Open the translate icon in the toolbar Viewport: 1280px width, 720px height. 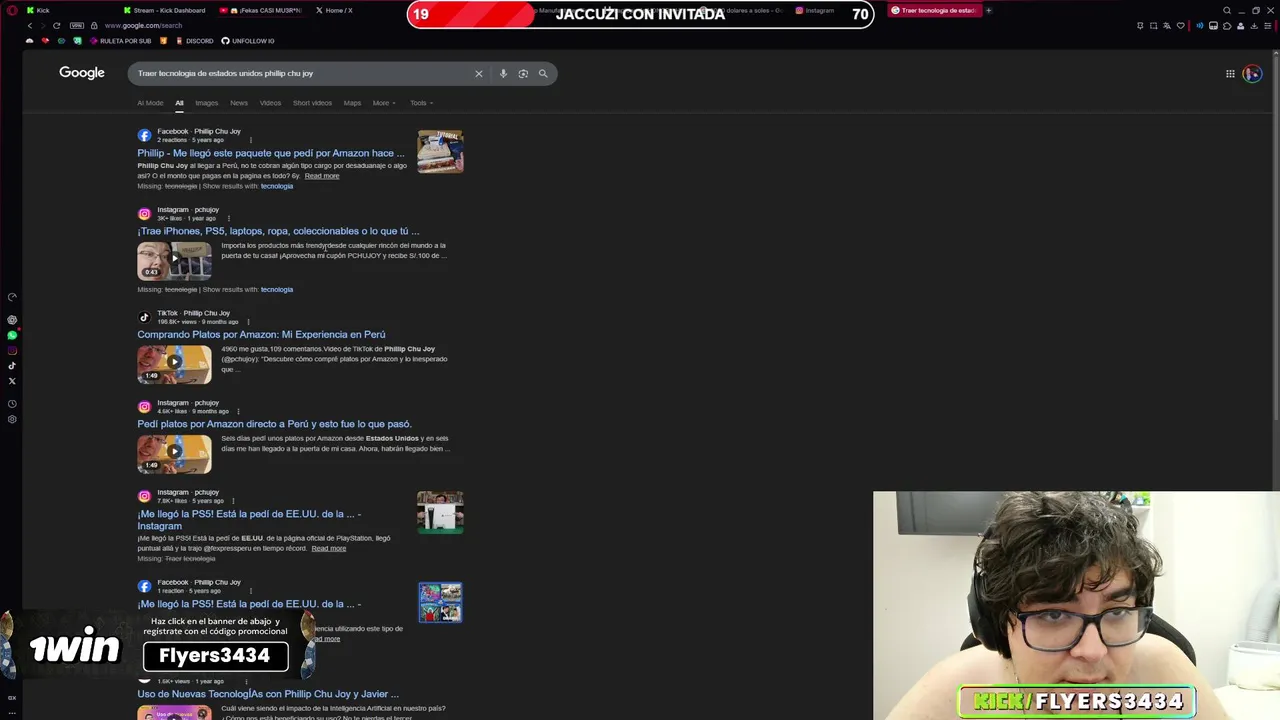pyautogui.click(x=1167, y=25)
